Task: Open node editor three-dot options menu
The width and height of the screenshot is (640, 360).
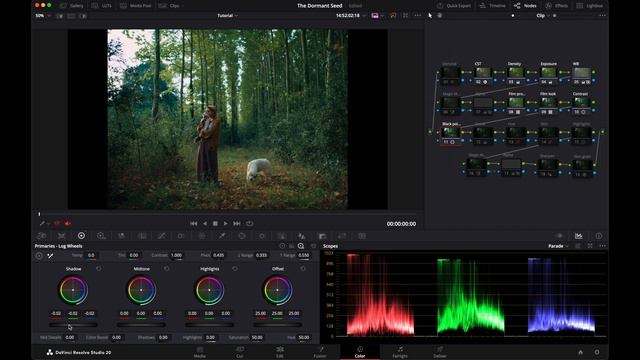Action: pos(602,16)
